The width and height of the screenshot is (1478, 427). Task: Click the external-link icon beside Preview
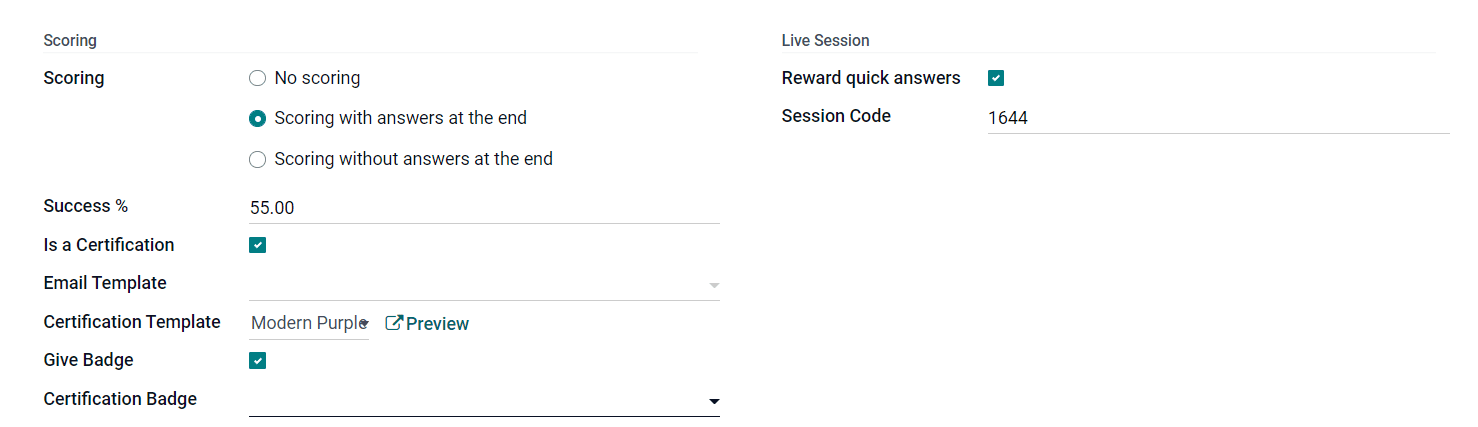[x=393, y=323]
